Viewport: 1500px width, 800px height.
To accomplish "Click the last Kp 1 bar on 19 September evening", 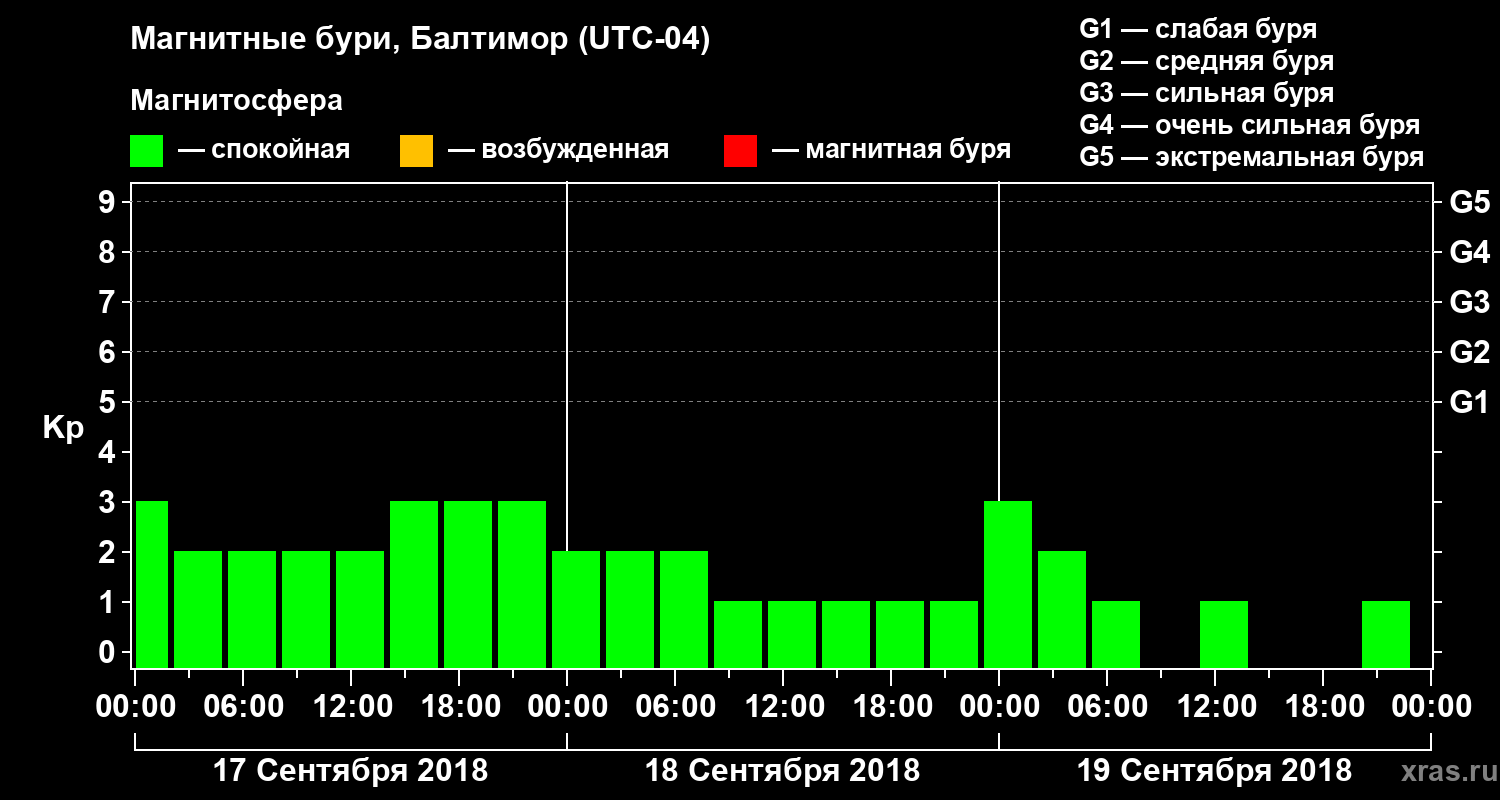I will pos(1386,634).
